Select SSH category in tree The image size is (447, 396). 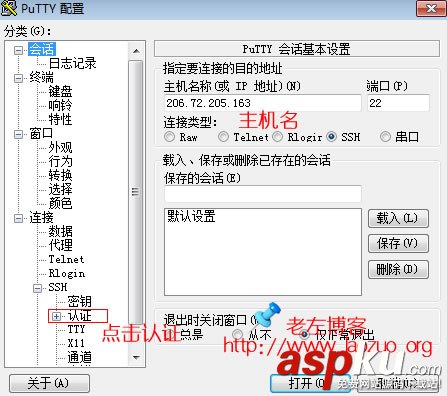click(58, 287)
